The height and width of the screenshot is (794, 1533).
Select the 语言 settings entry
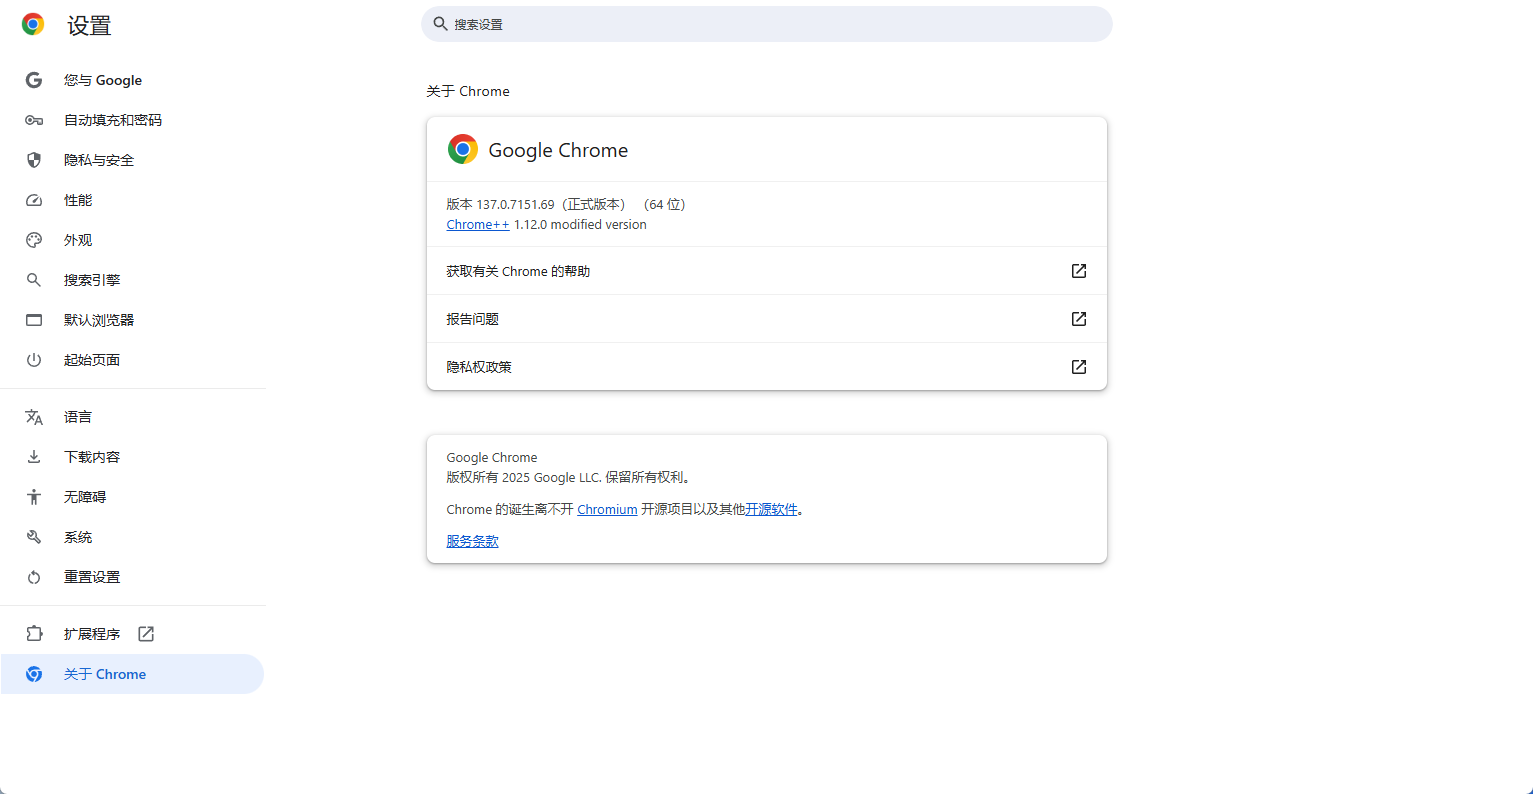tap(80, 417)
